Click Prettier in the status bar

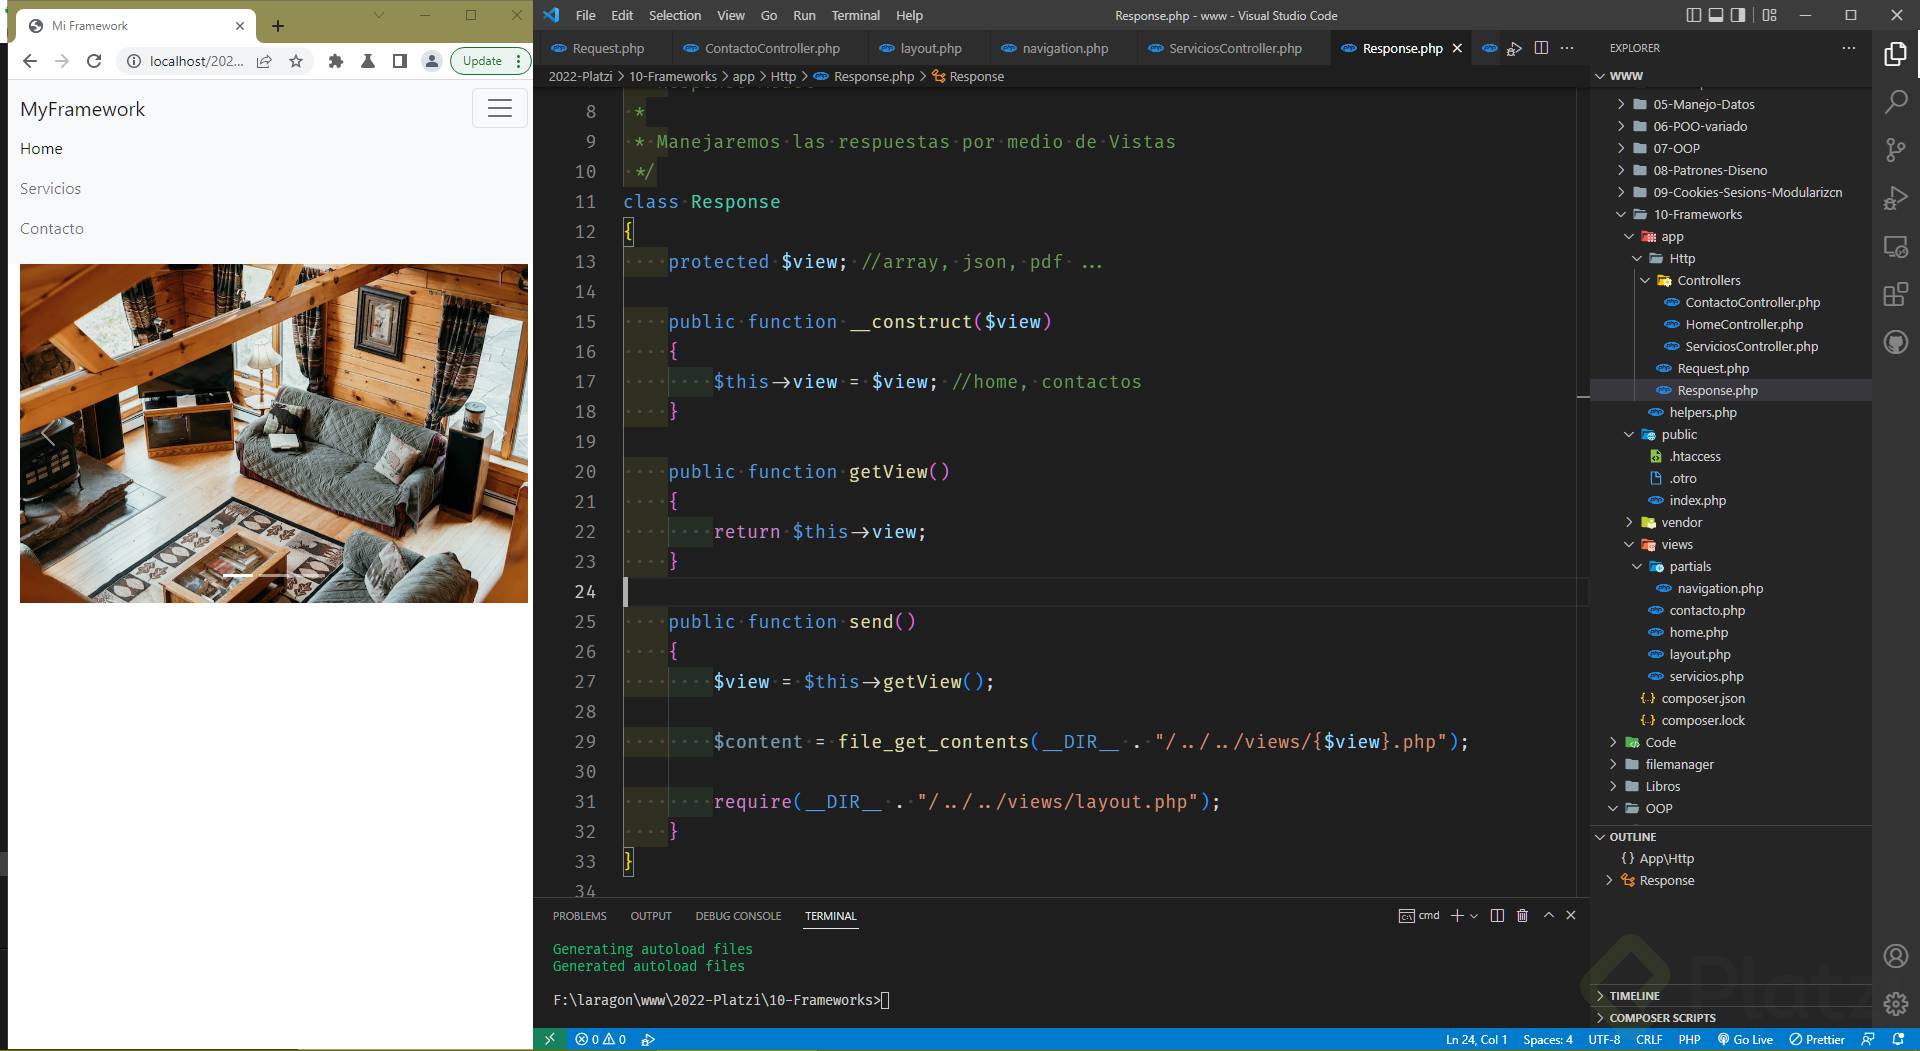point(1817,1039)
